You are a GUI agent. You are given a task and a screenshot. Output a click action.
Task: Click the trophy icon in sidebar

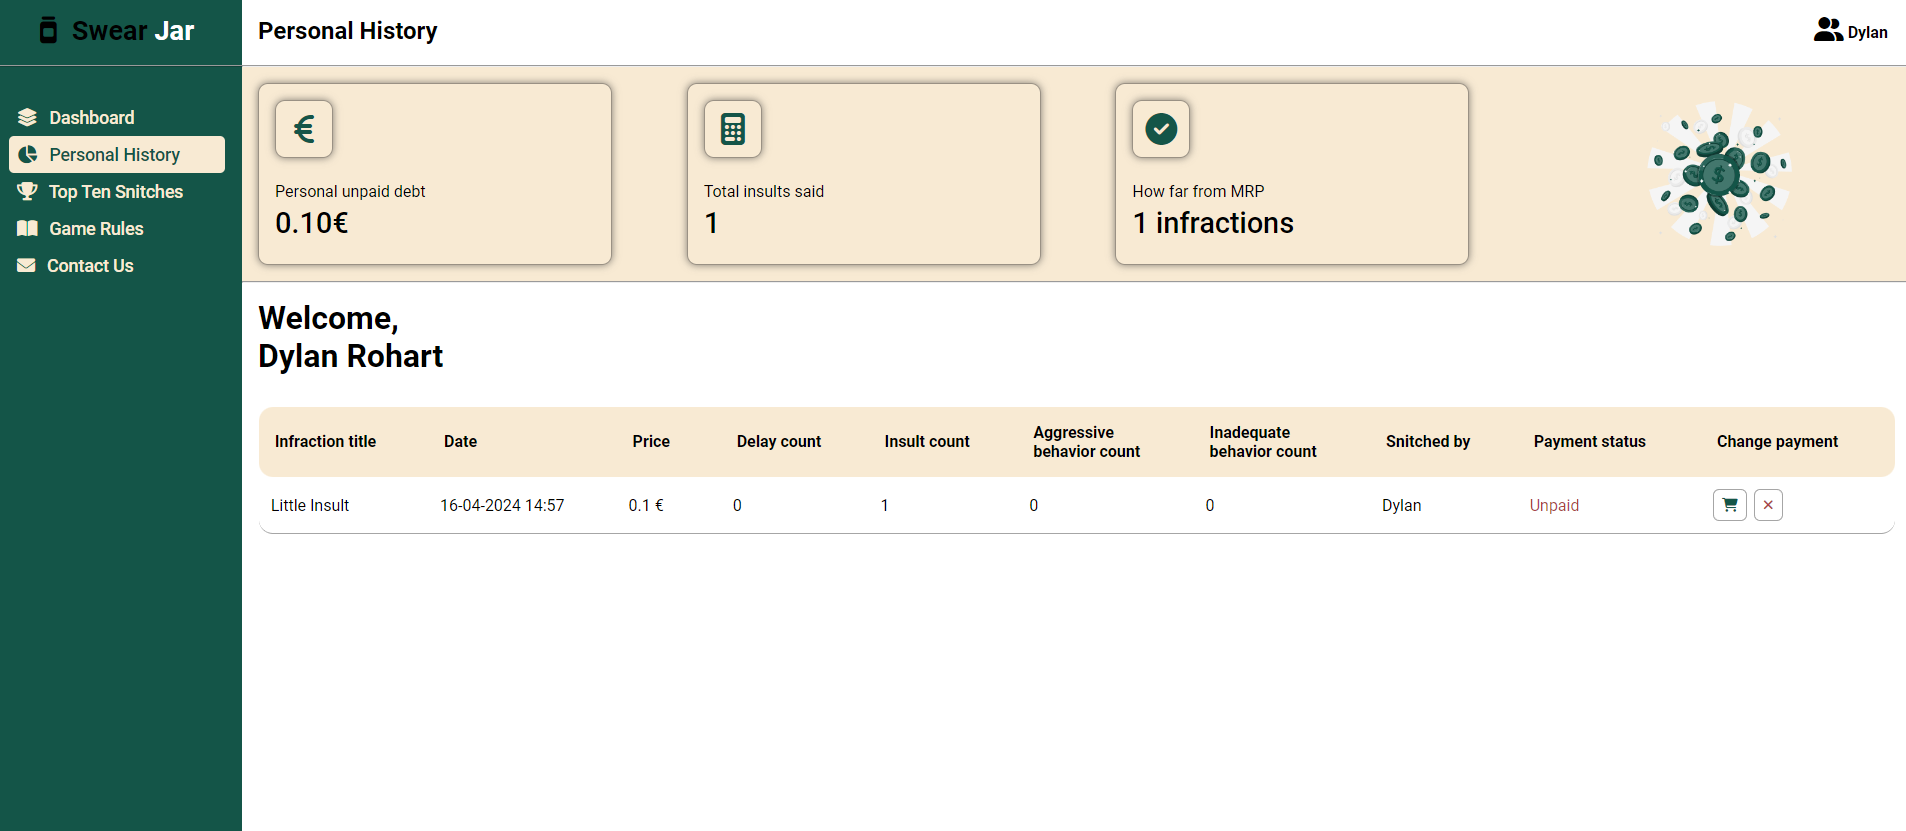click(x=27, y=191)
